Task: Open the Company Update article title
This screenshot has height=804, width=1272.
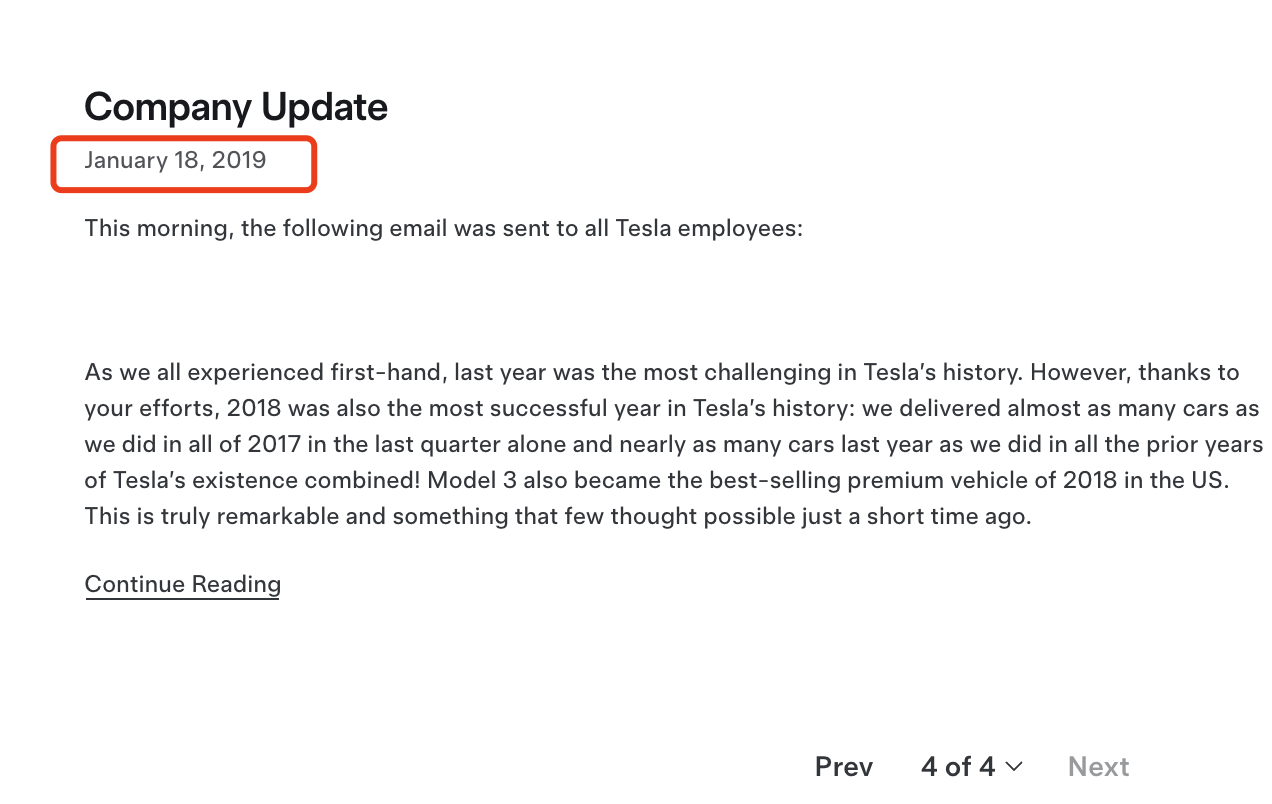Action: tap(236, 107)
